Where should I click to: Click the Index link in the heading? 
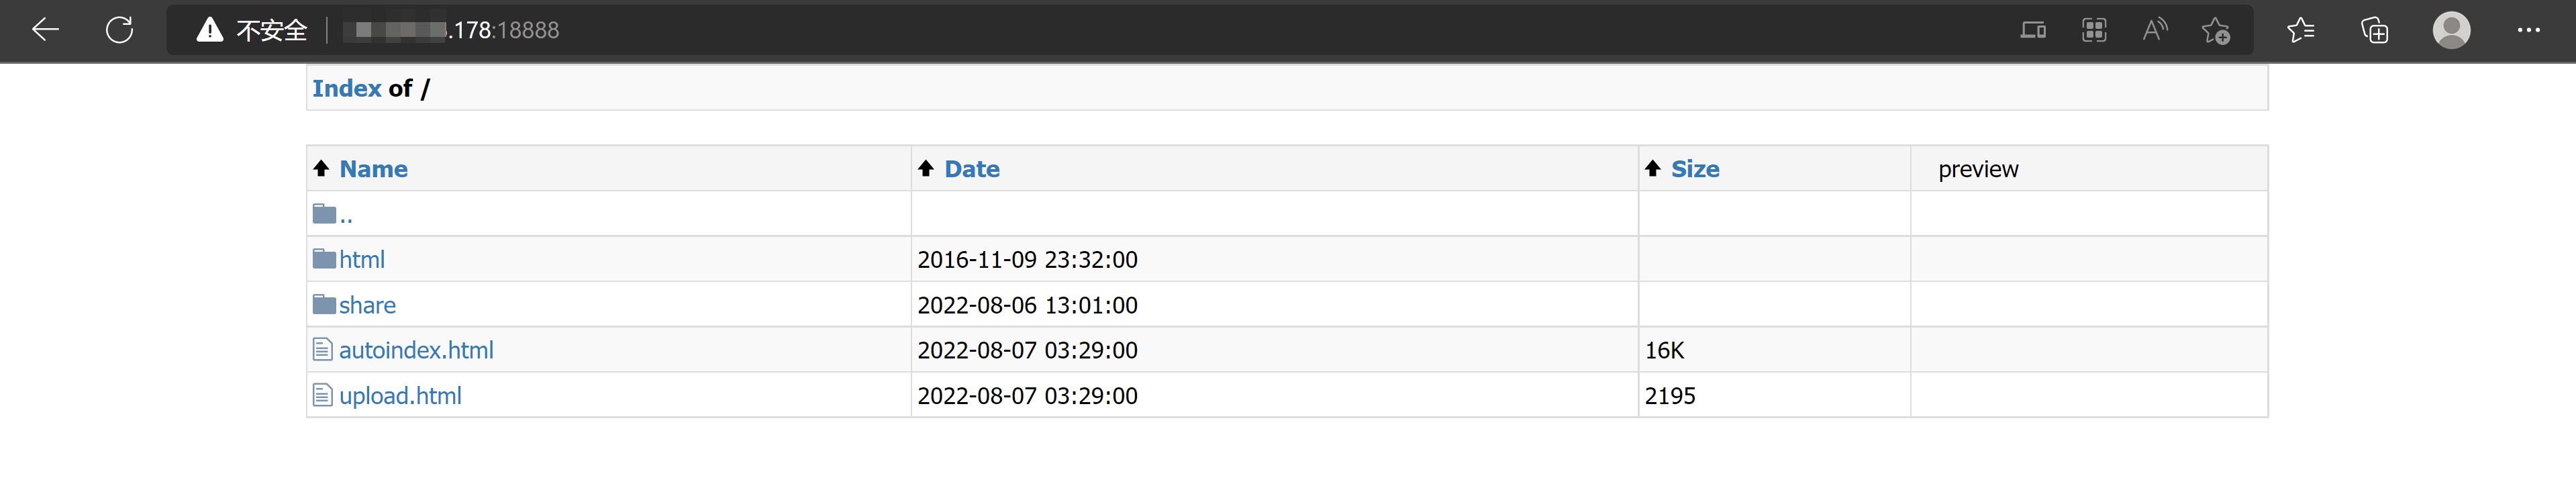(346, 89)
